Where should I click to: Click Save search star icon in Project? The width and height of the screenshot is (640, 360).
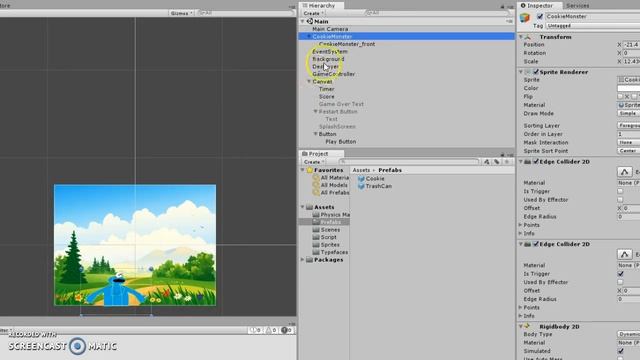pyautogui.click(x=507, y=162)
